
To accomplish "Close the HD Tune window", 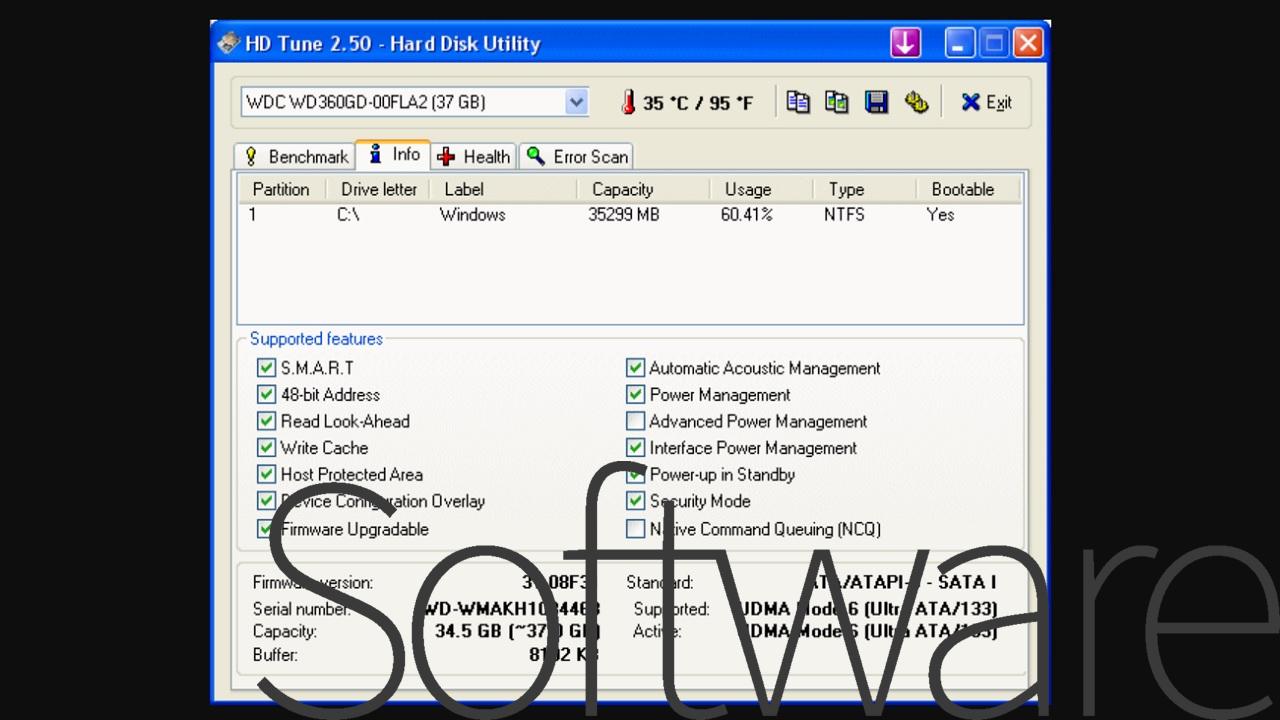I will [1028, 43].
